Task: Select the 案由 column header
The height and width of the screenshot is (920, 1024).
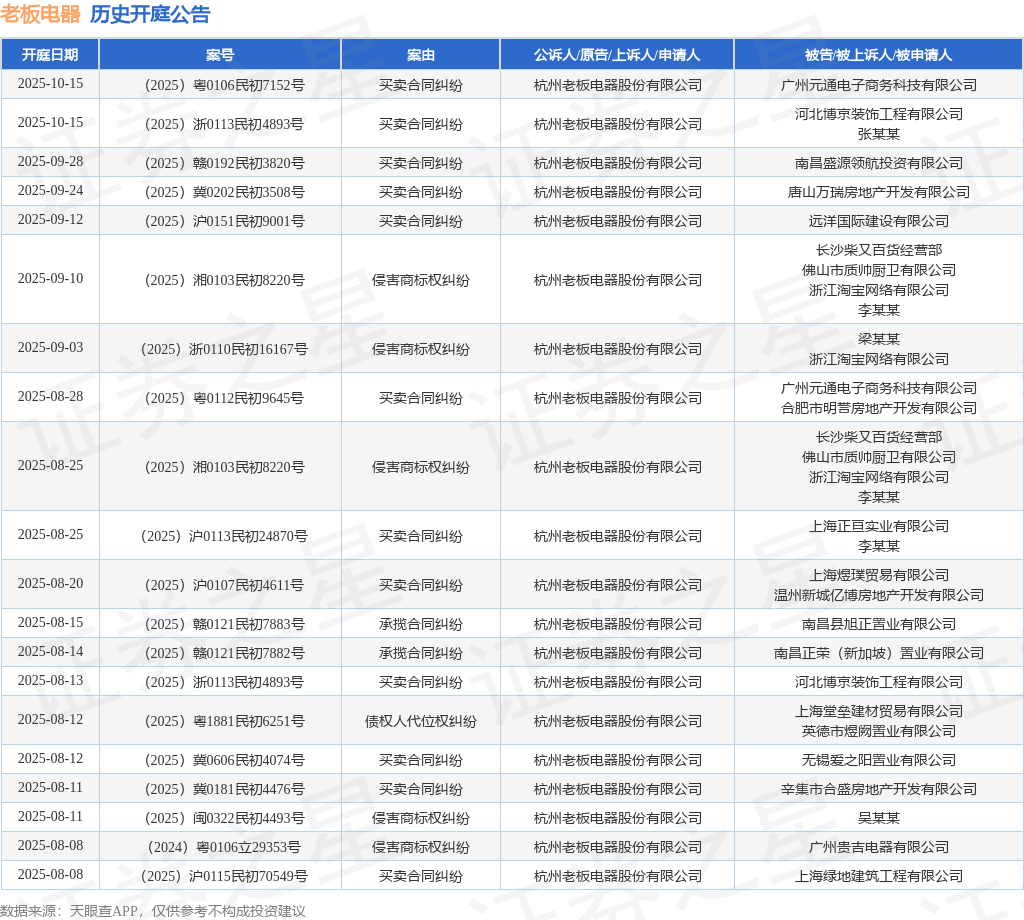Action: [x=421, y=55]
